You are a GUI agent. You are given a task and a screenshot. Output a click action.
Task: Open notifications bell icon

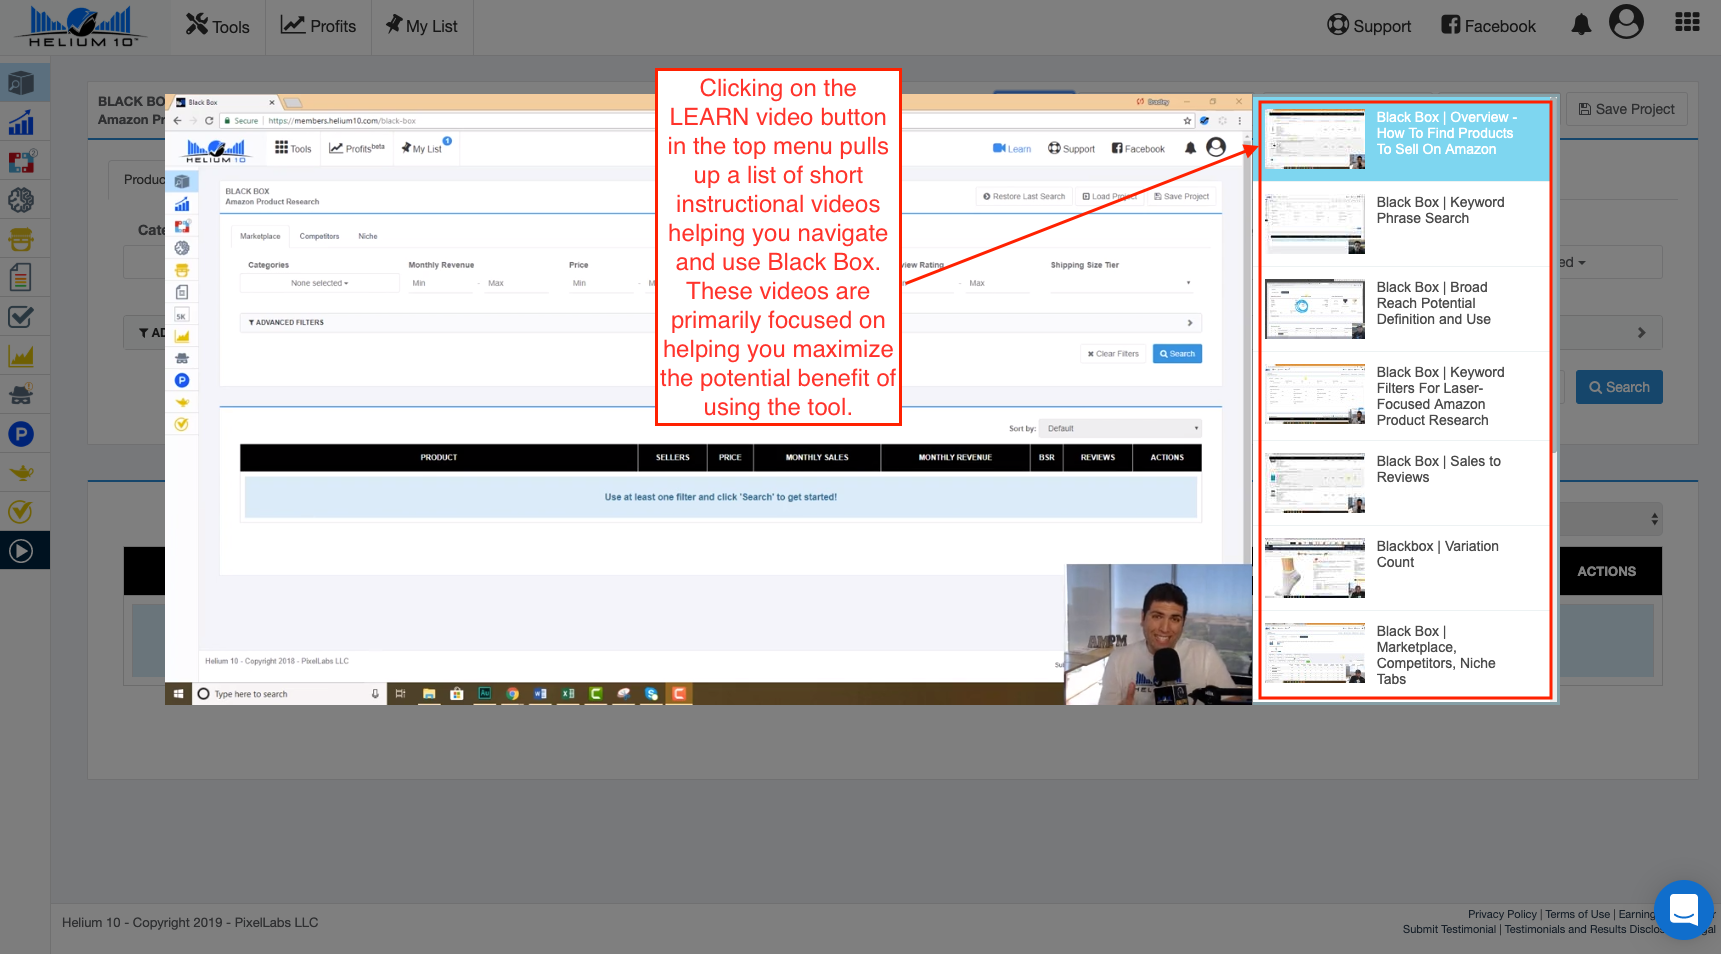coord(1581,25)
